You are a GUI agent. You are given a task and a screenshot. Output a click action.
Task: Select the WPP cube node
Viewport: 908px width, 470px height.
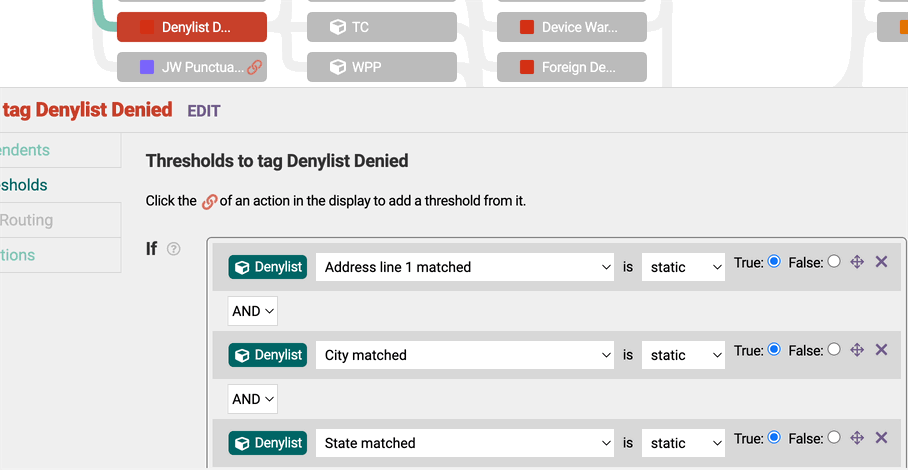coord(382,67)
